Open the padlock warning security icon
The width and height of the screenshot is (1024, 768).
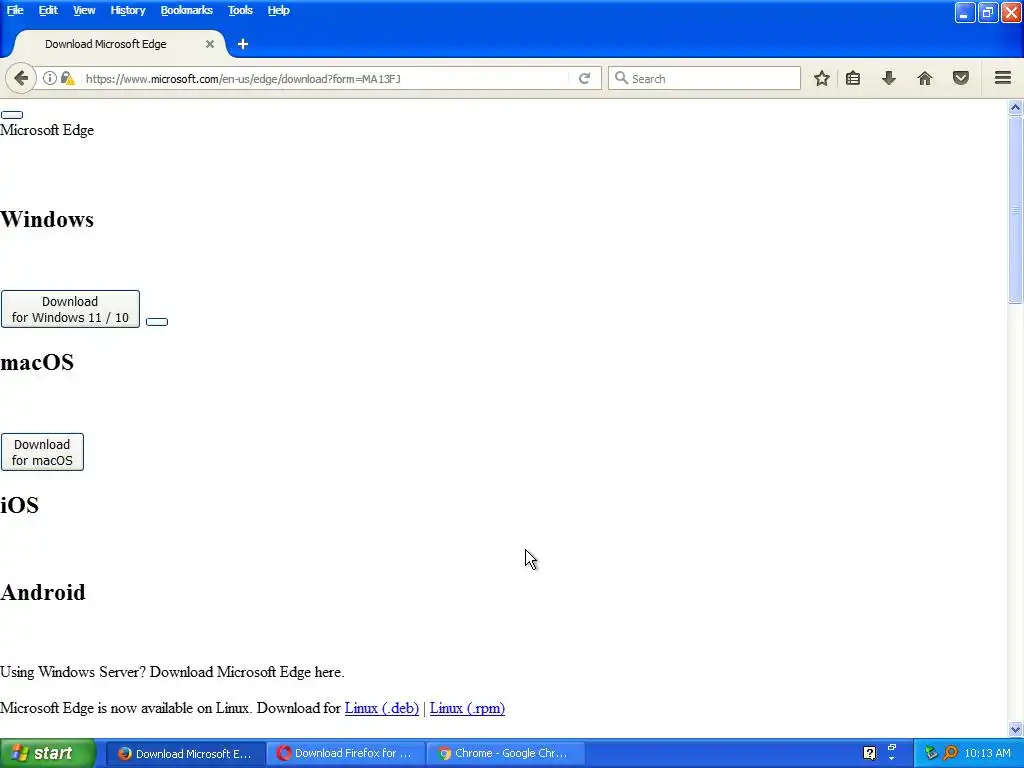pos(67,78)
